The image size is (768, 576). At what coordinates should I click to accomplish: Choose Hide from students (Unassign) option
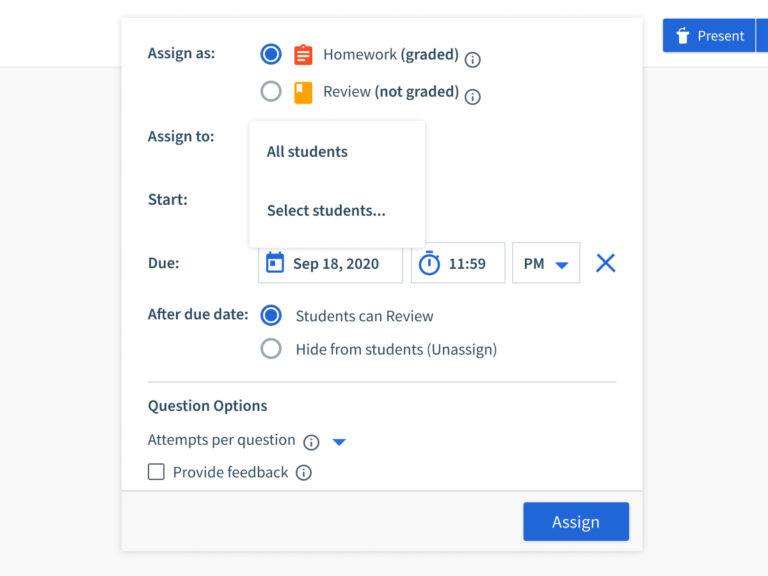(x=271, y=349)
